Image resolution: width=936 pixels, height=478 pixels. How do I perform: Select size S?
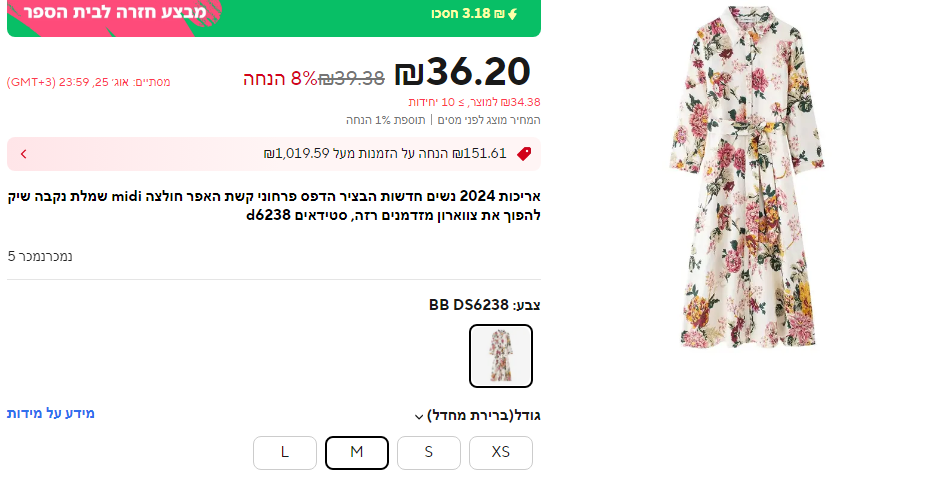pos(429,452)
